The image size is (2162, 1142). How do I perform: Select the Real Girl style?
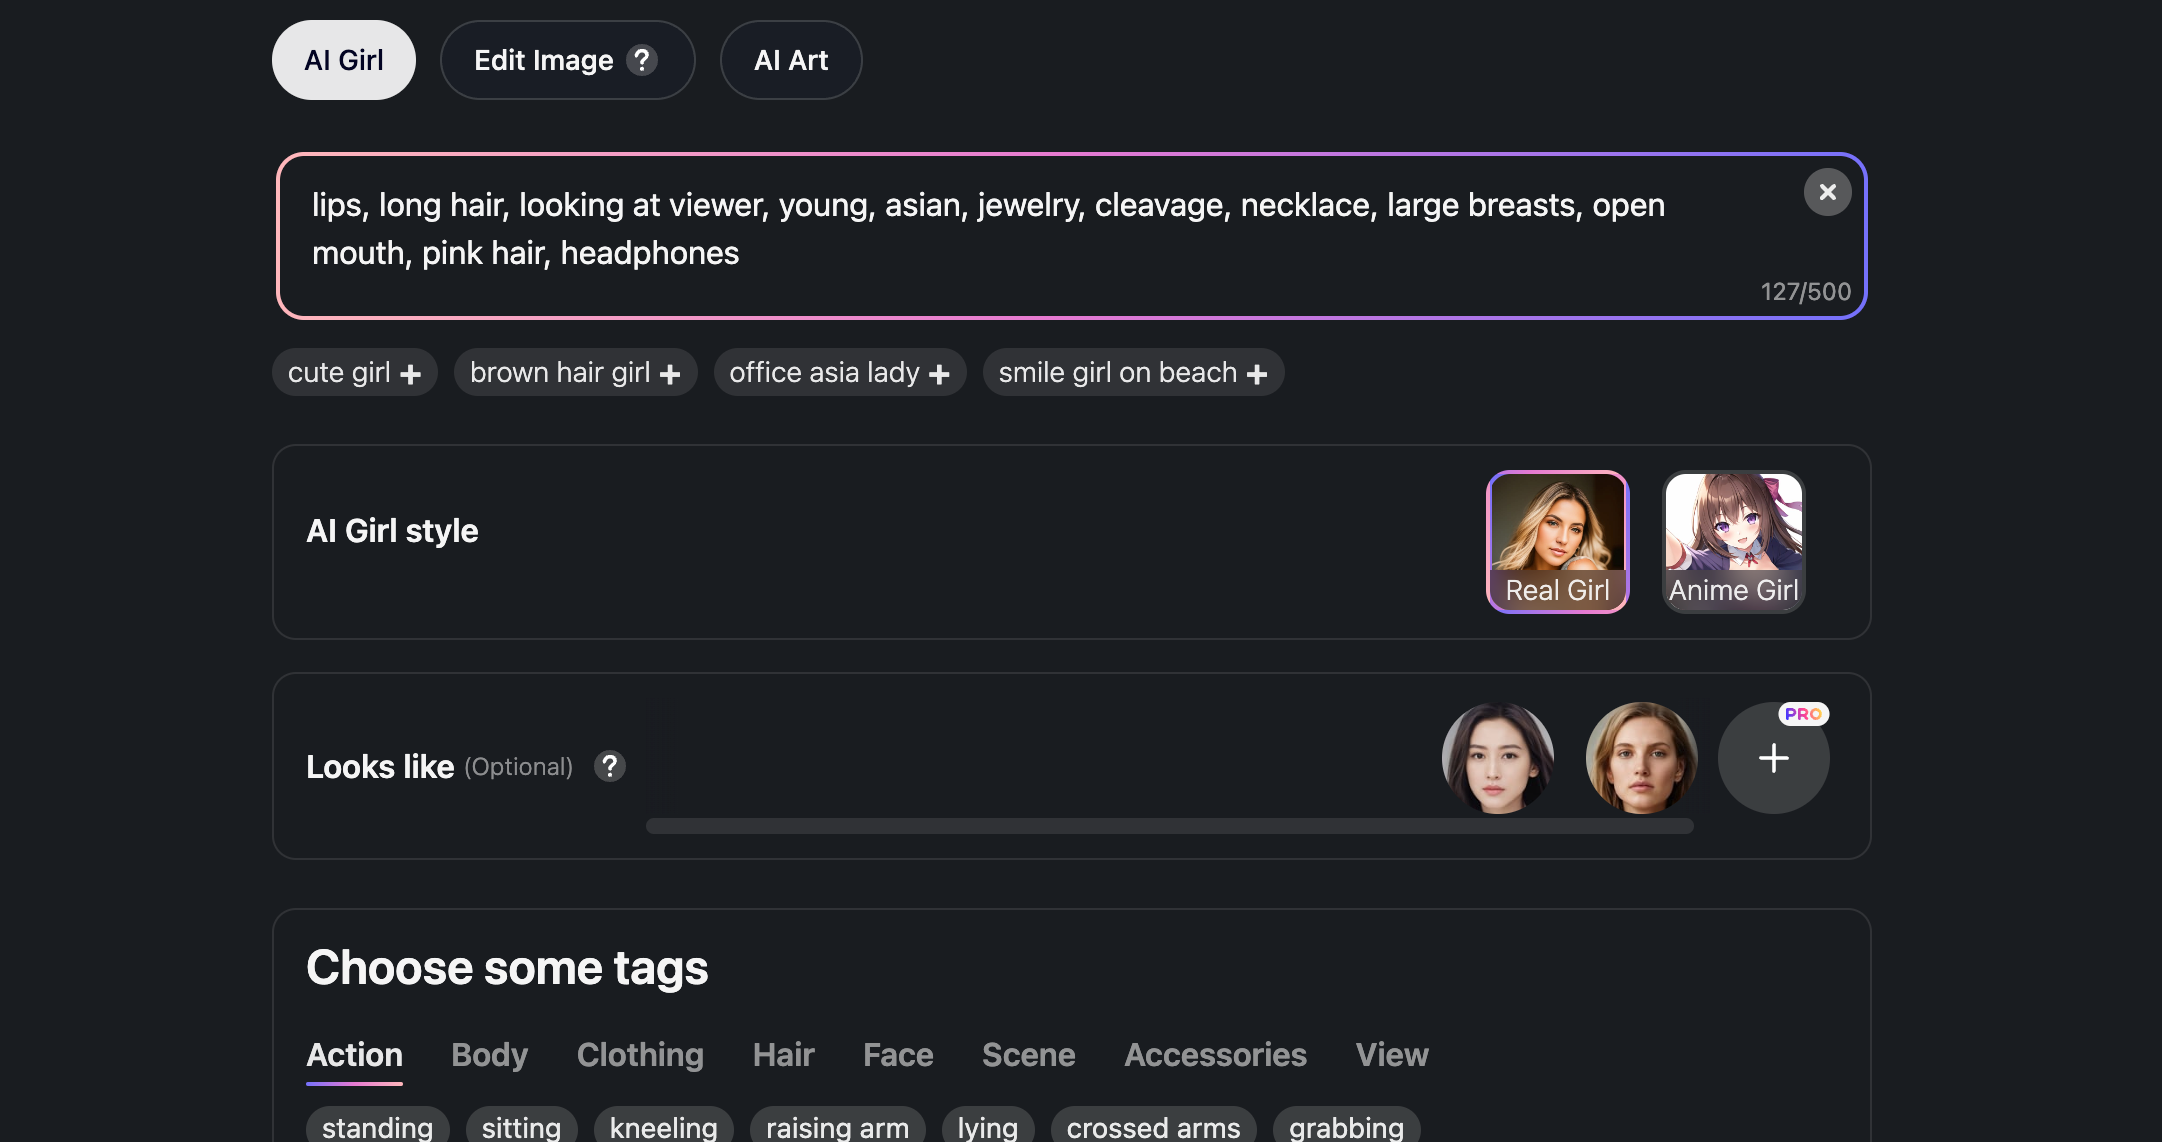(1557, 541)
